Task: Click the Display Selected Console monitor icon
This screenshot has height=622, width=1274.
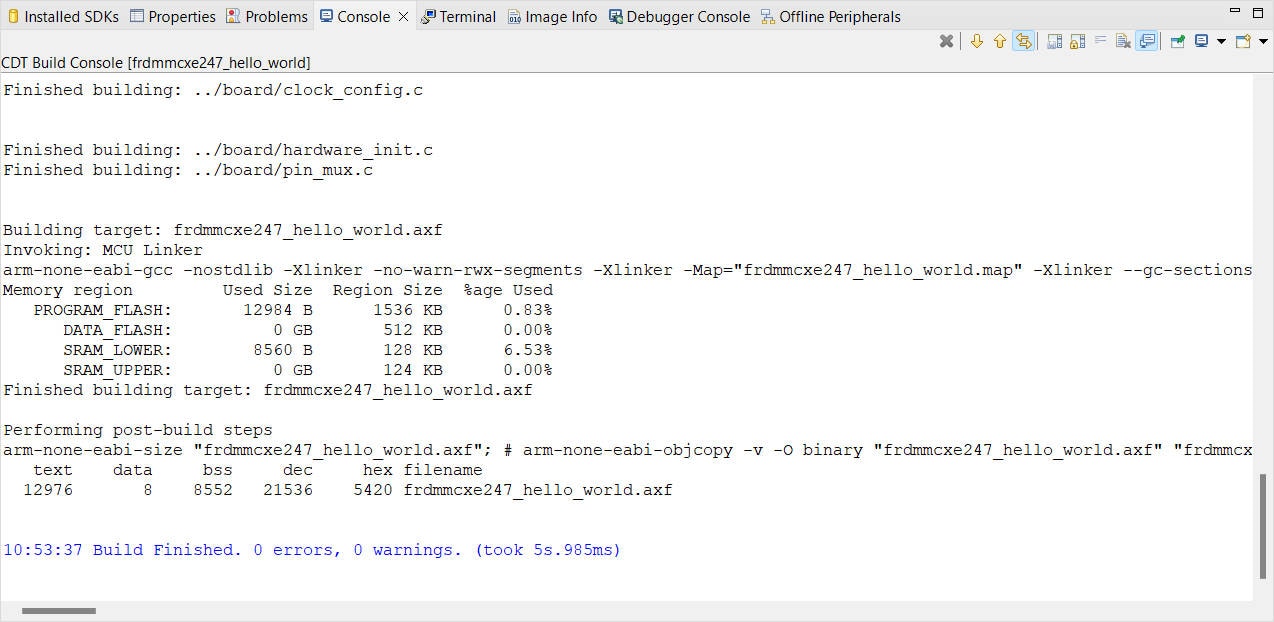Action: [x=1201, y=42]
